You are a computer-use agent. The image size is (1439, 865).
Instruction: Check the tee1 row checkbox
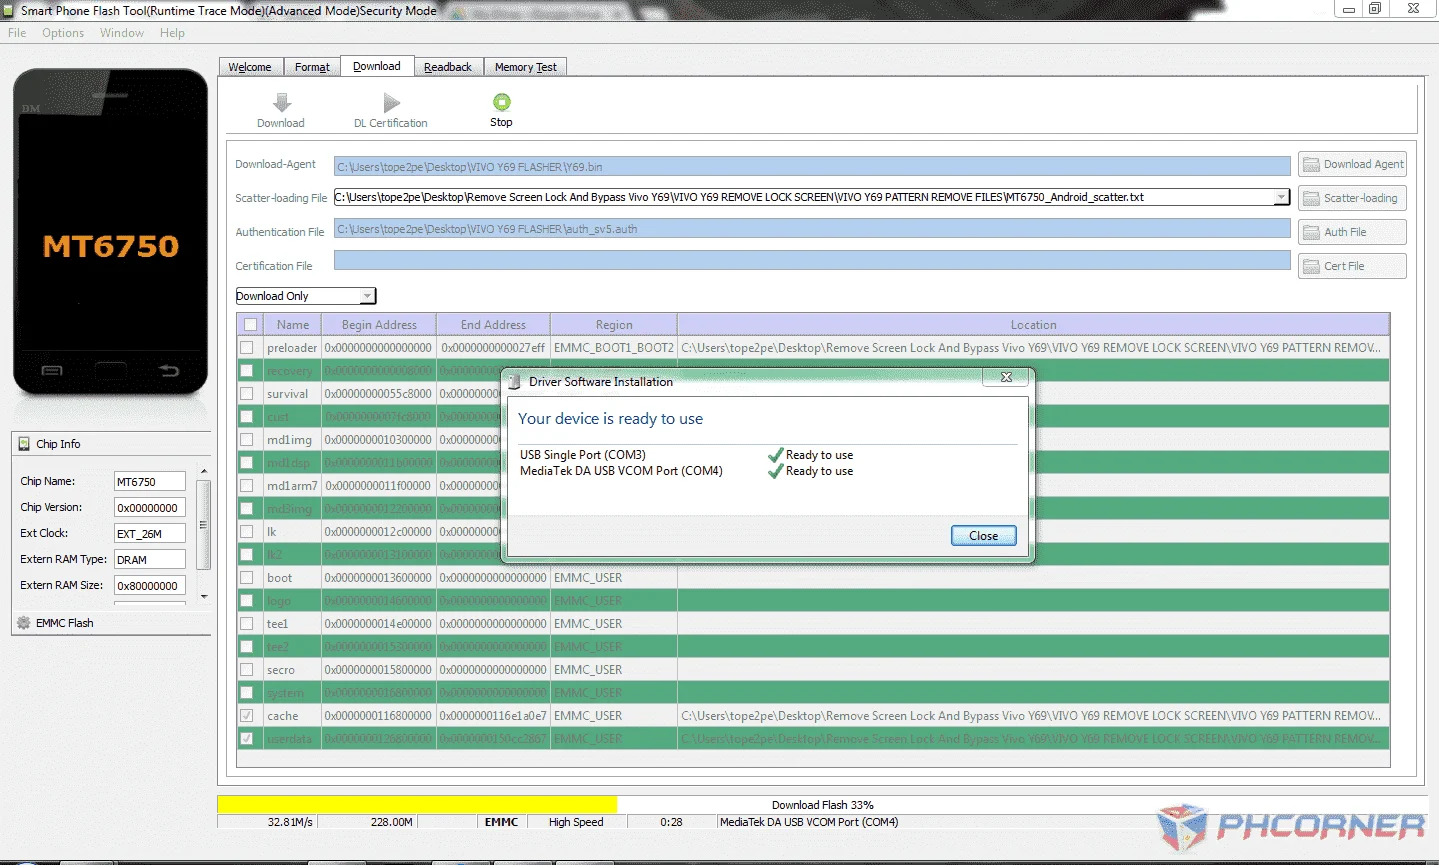tap(246, 623)
